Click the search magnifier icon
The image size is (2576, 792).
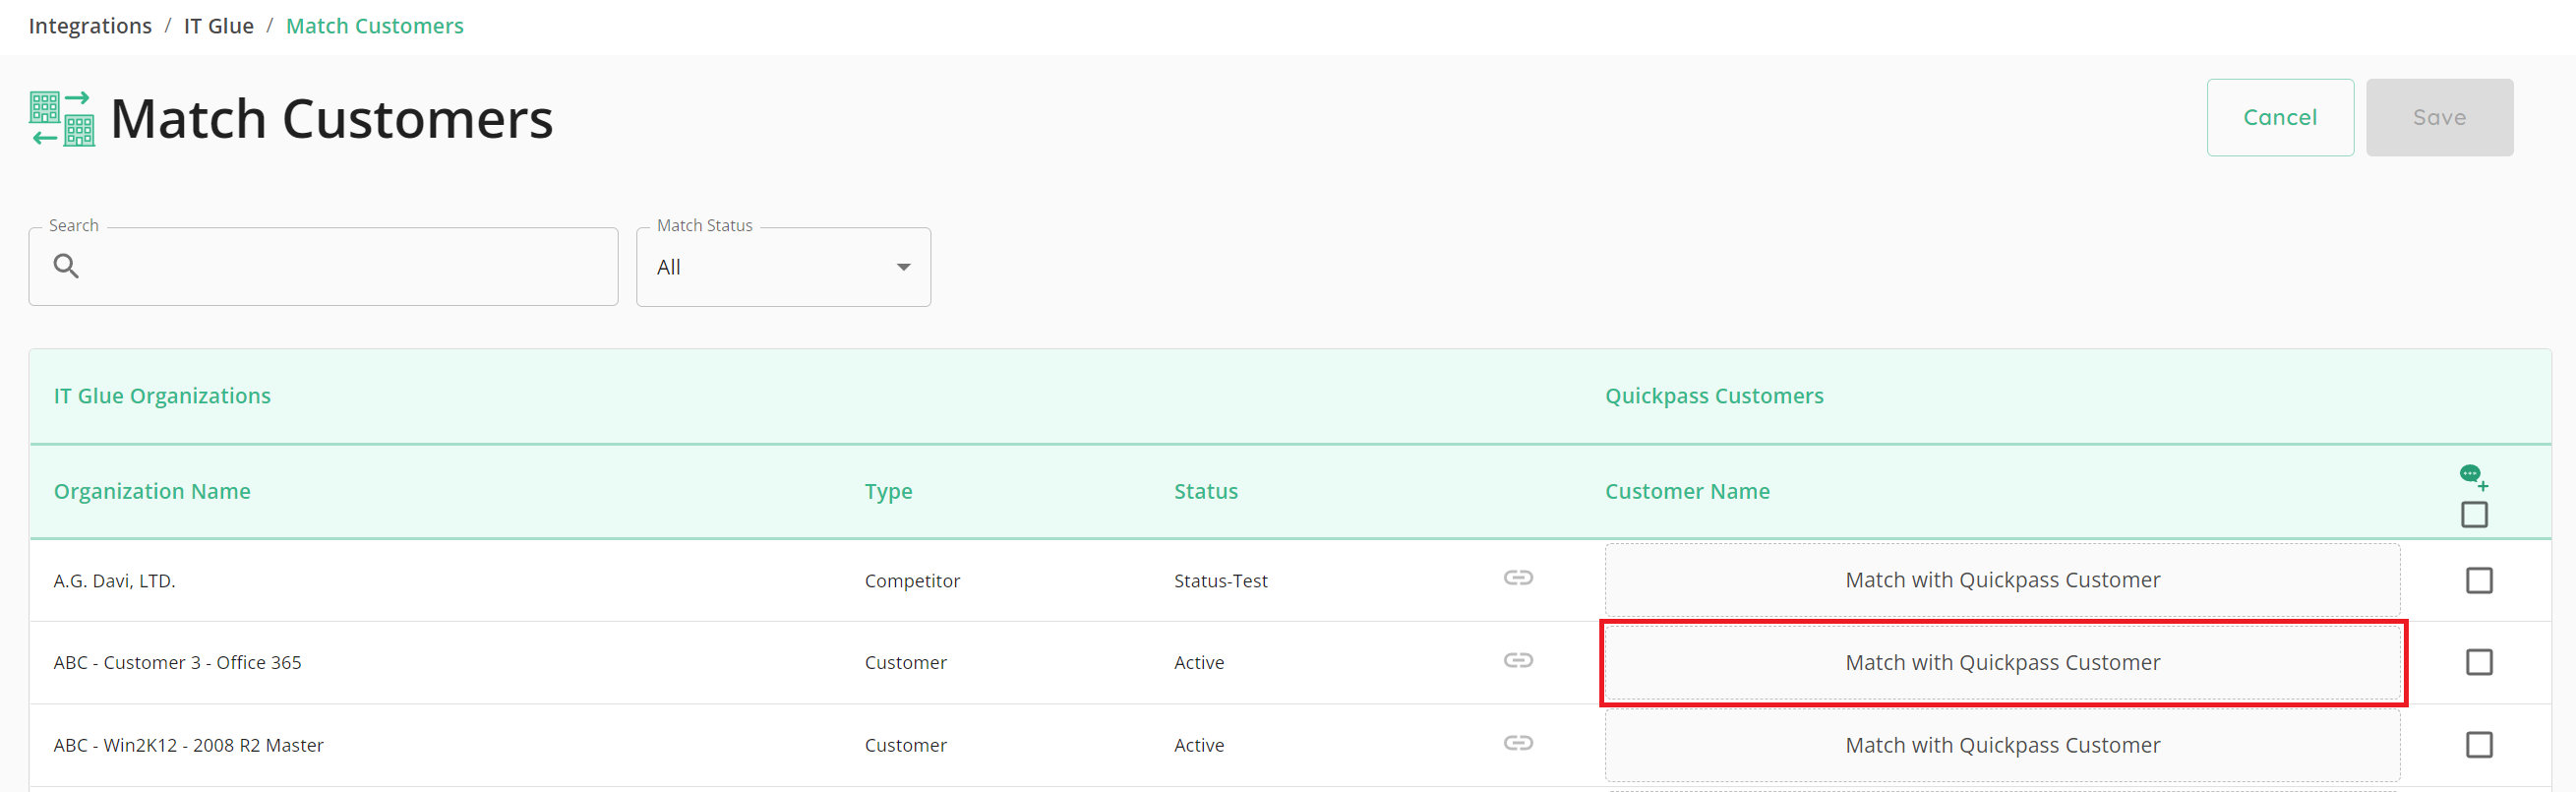[66, 266]
